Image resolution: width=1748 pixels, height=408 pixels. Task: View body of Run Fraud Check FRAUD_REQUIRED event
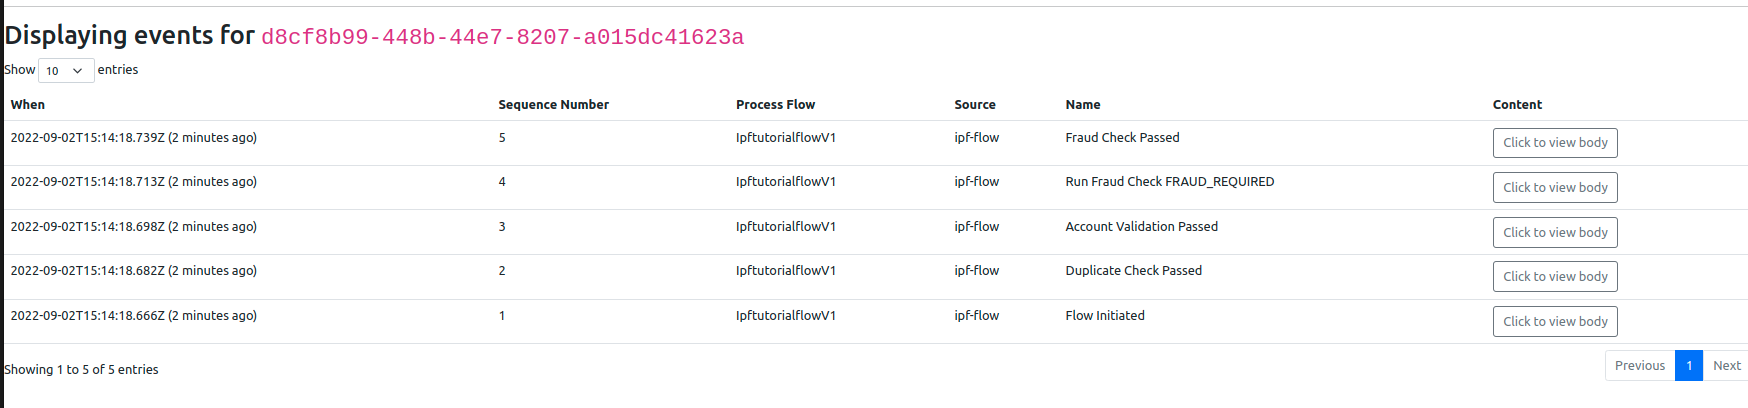pyautogui.click(x=1554, y=187)
